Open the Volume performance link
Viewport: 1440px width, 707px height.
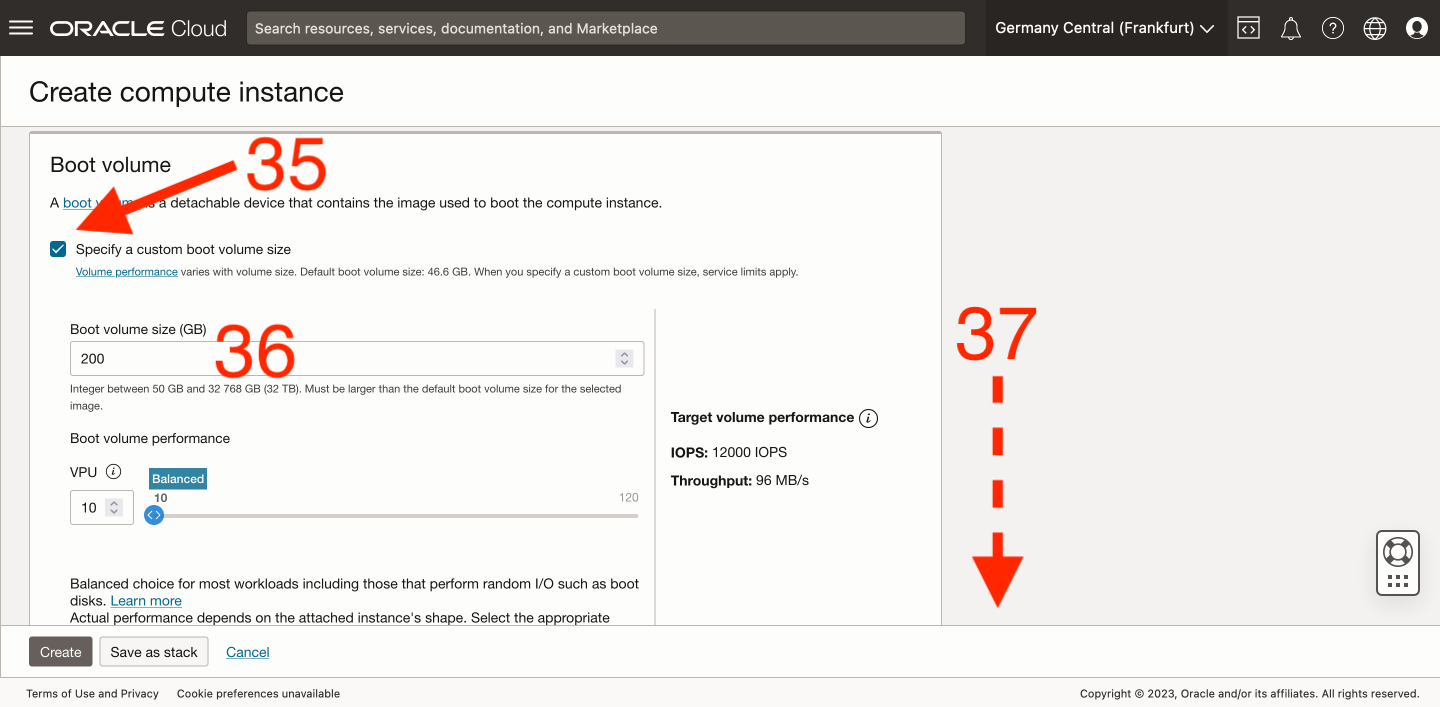click(x=127, y=271)
